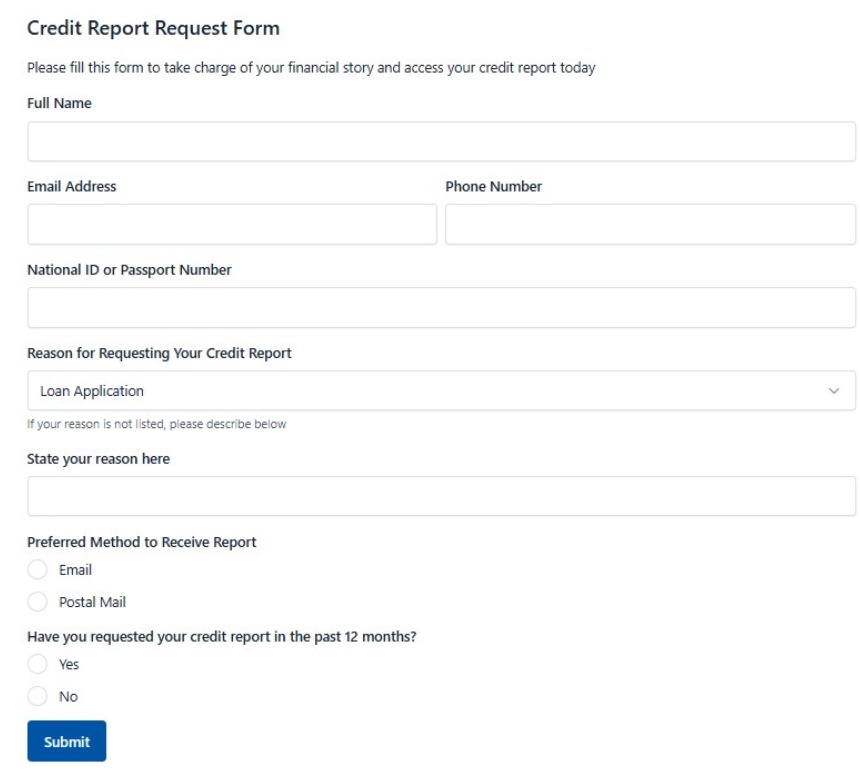This screenshot has height=771, width=860.
Task: Click the Full Name input field
Action: pyautogui.click(x=441, y=141)
